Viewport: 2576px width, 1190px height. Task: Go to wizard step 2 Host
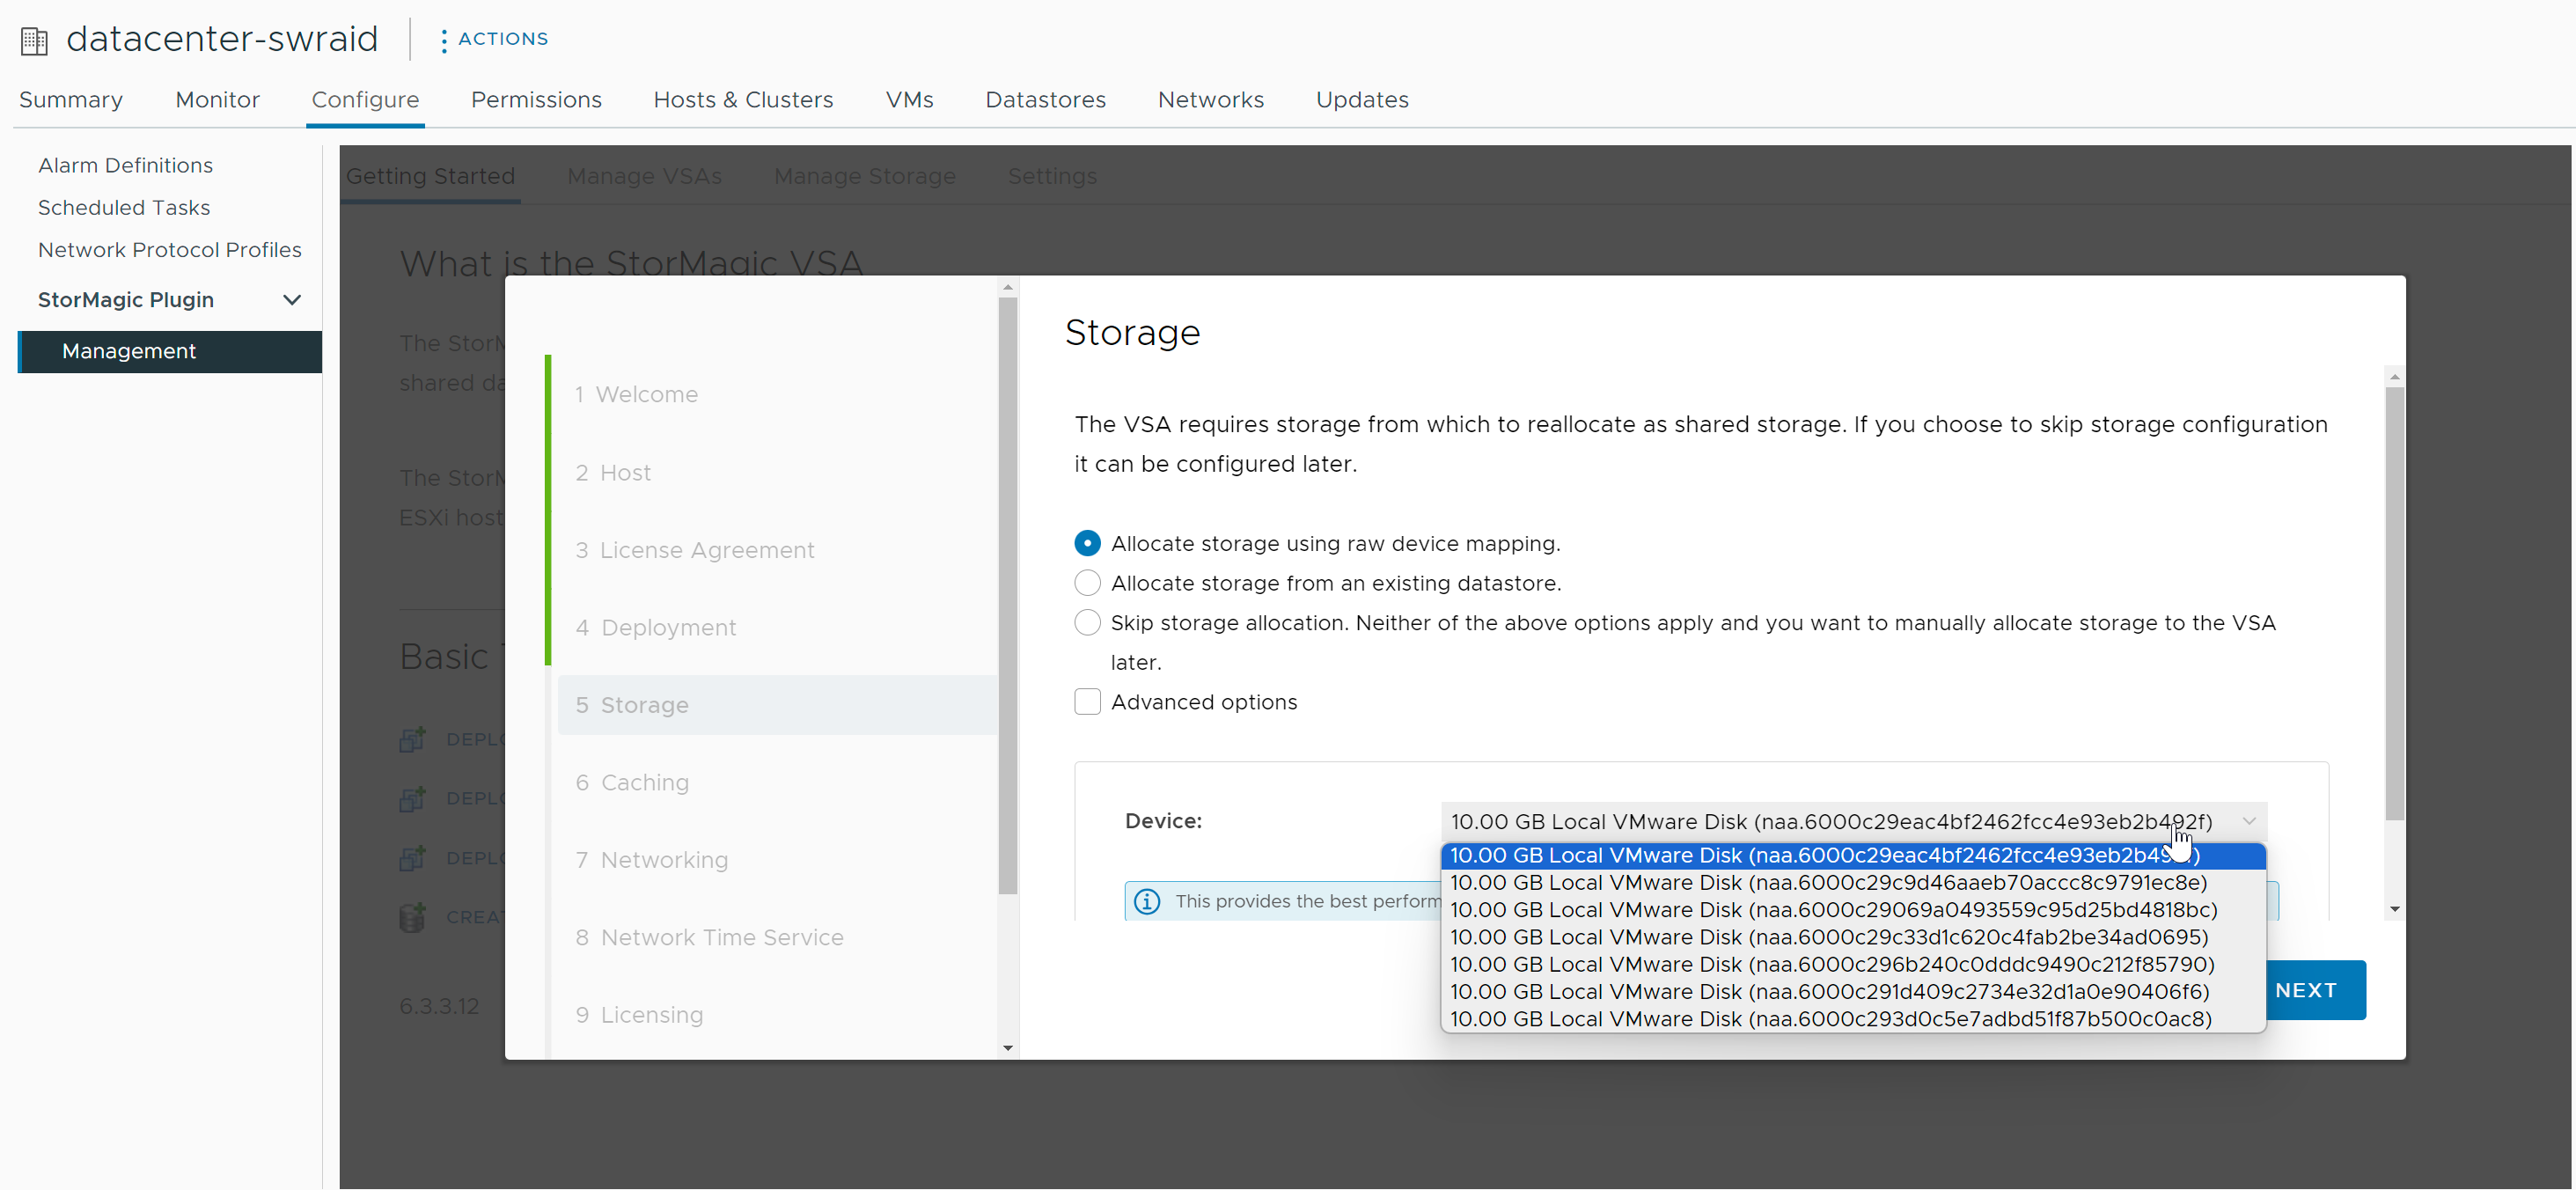(612, 472)
